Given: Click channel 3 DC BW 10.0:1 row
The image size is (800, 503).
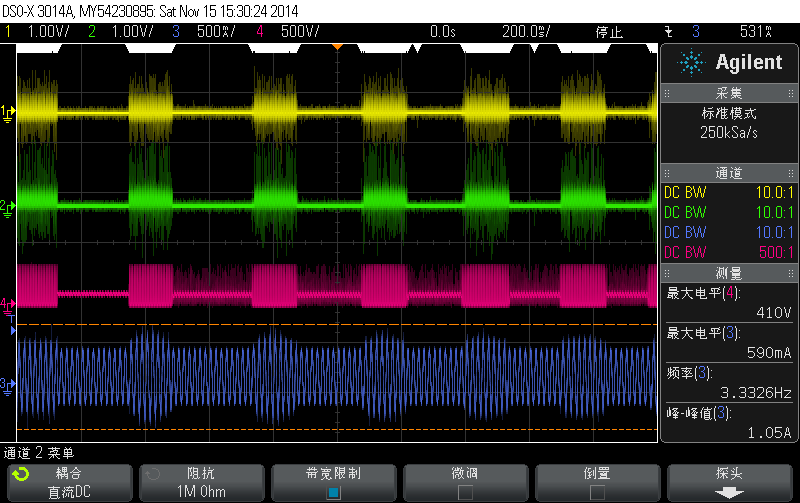Looking at the screenshot, I should (x=729, y=232).
